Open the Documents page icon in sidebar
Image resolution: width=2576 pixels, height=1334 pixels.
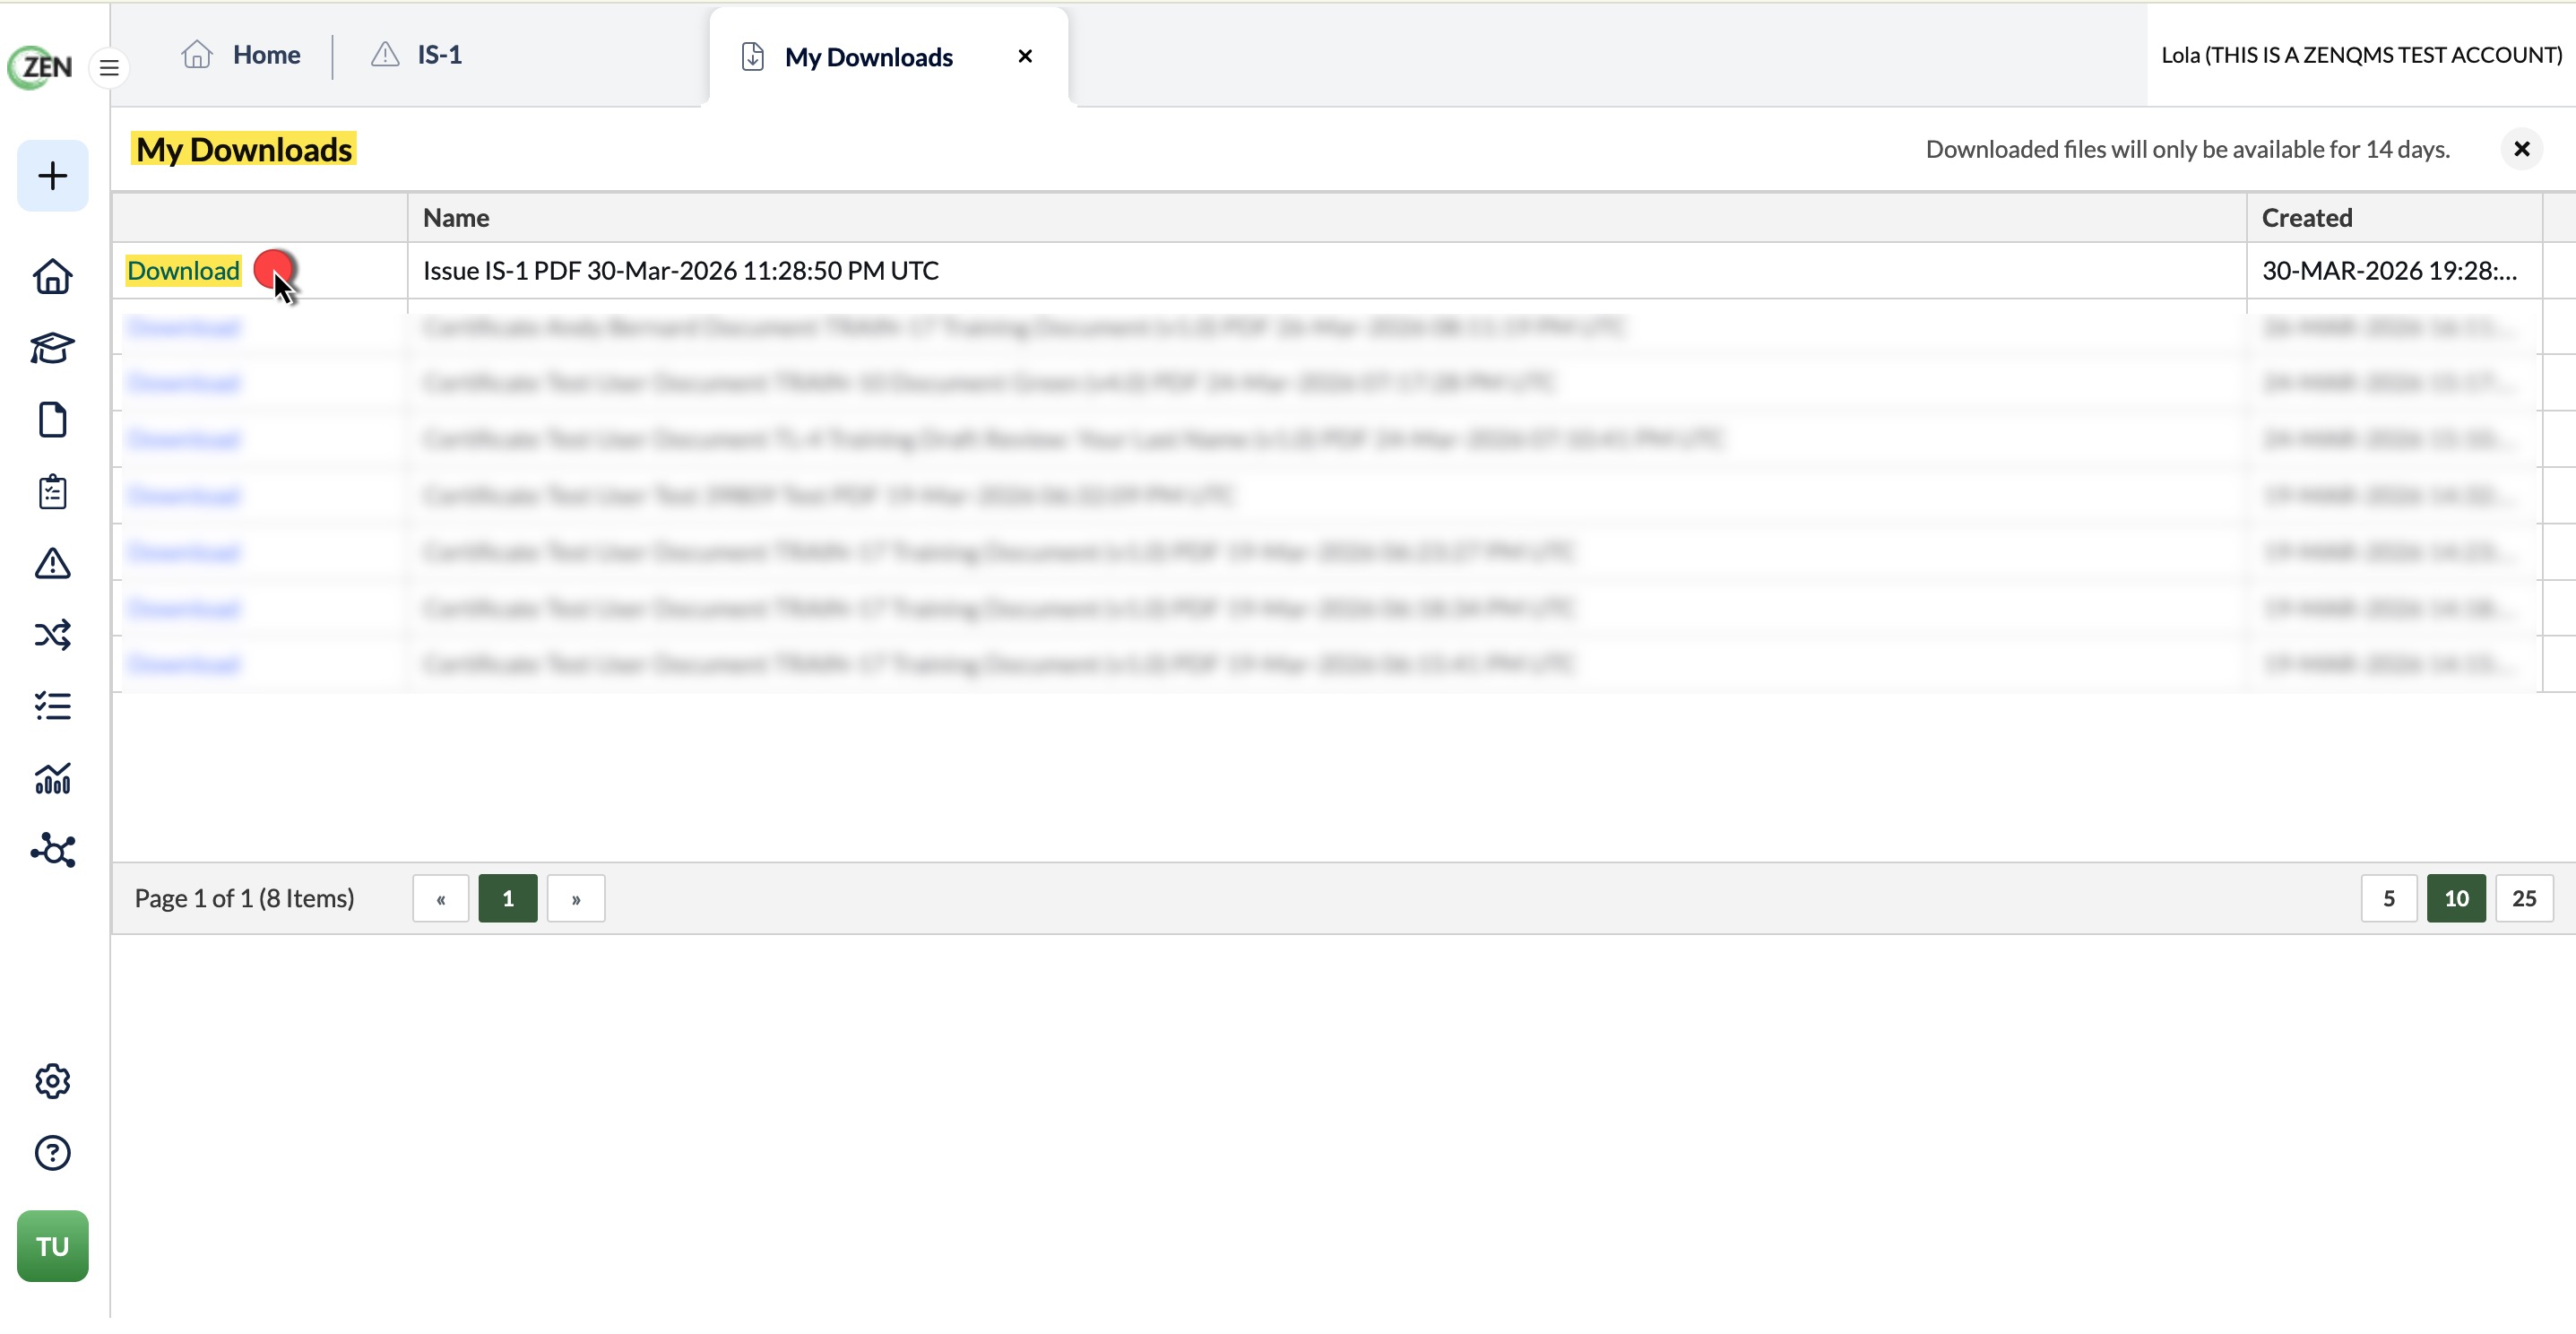point(53,421)
